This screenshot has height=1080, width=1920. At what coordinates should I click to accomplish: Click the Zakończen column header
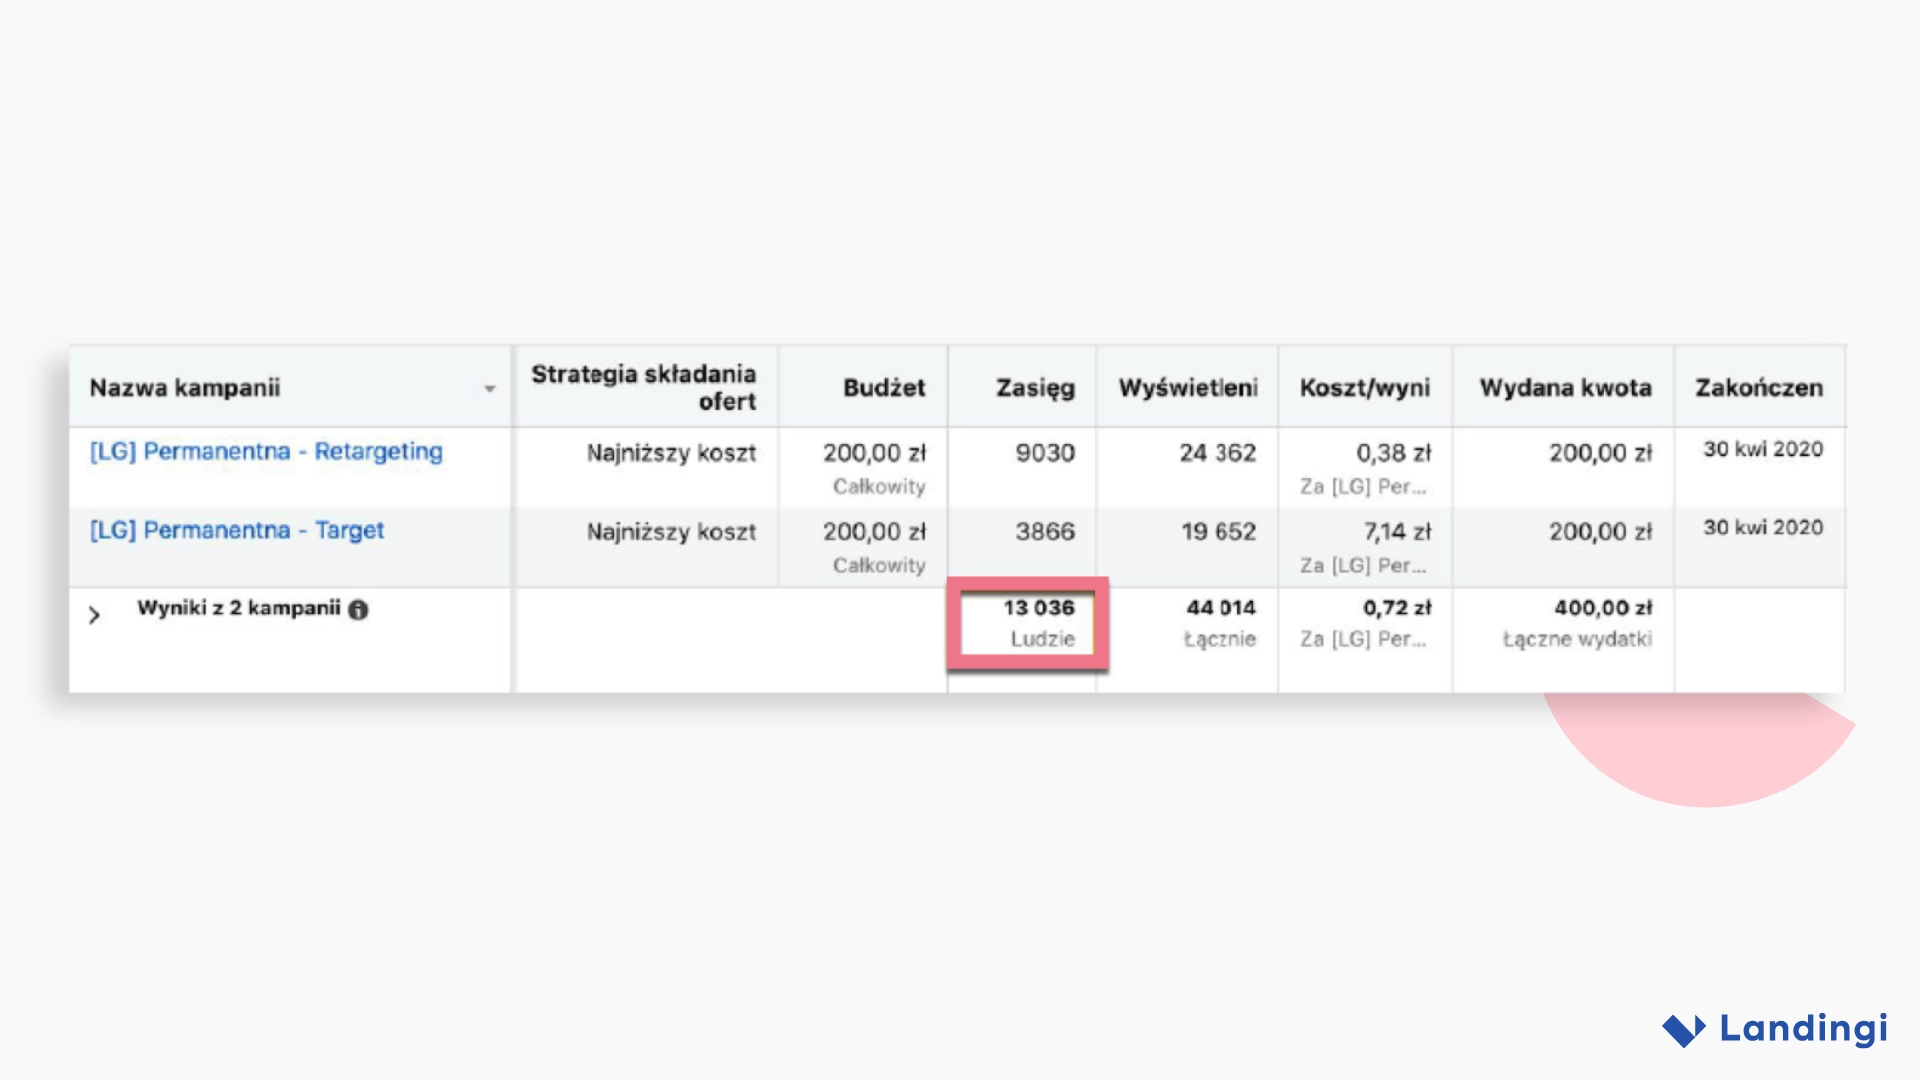point(1757,387)
